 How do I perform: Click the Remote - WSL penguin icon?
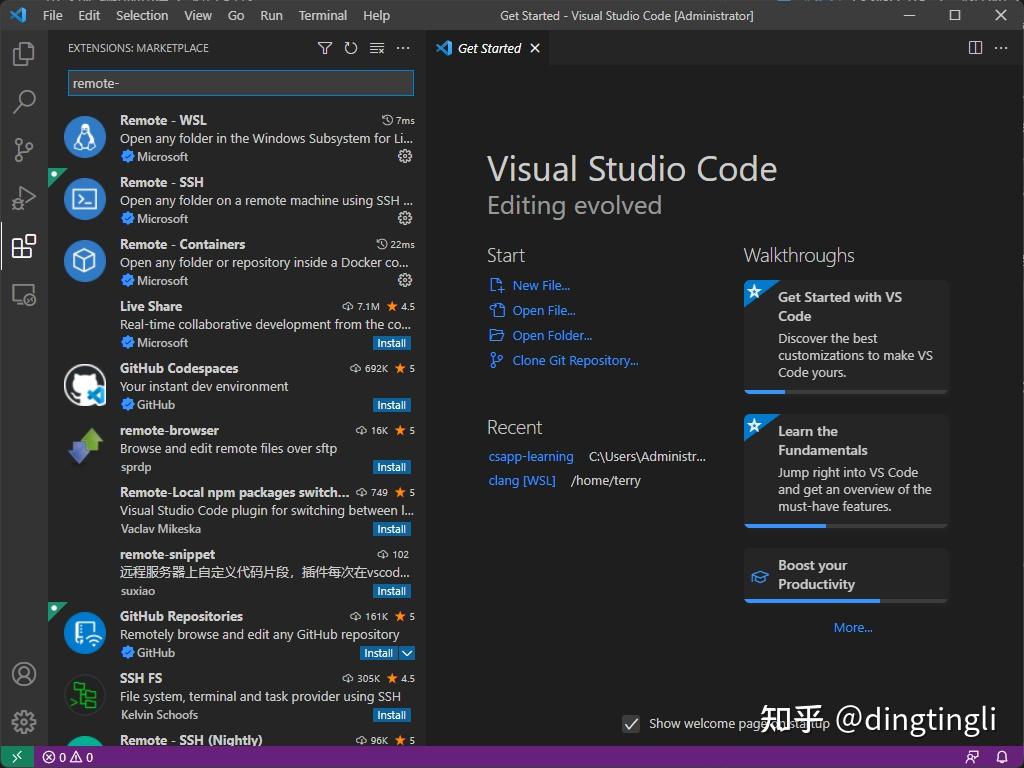pos(85,137)
